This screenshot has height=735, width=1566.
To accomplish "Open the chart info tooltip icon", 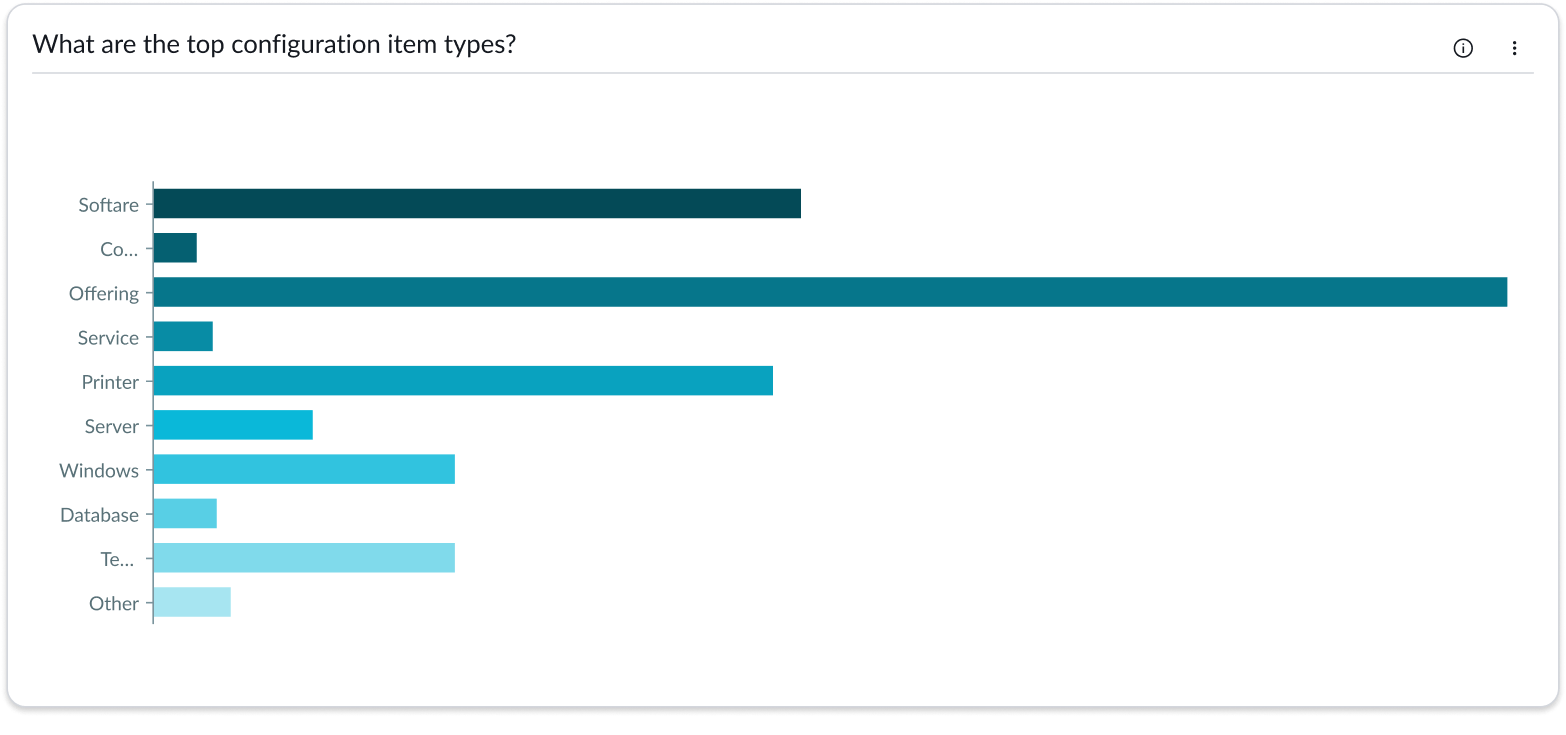I will pos(1463,47).
